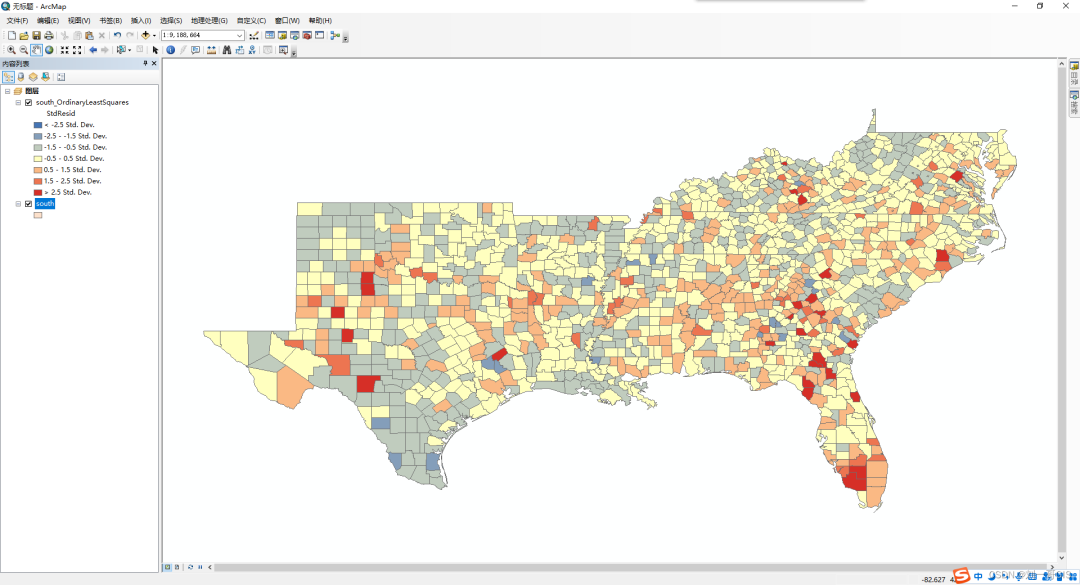Open the 文件(F) menu
The image size is (1080, 585).
17,21
